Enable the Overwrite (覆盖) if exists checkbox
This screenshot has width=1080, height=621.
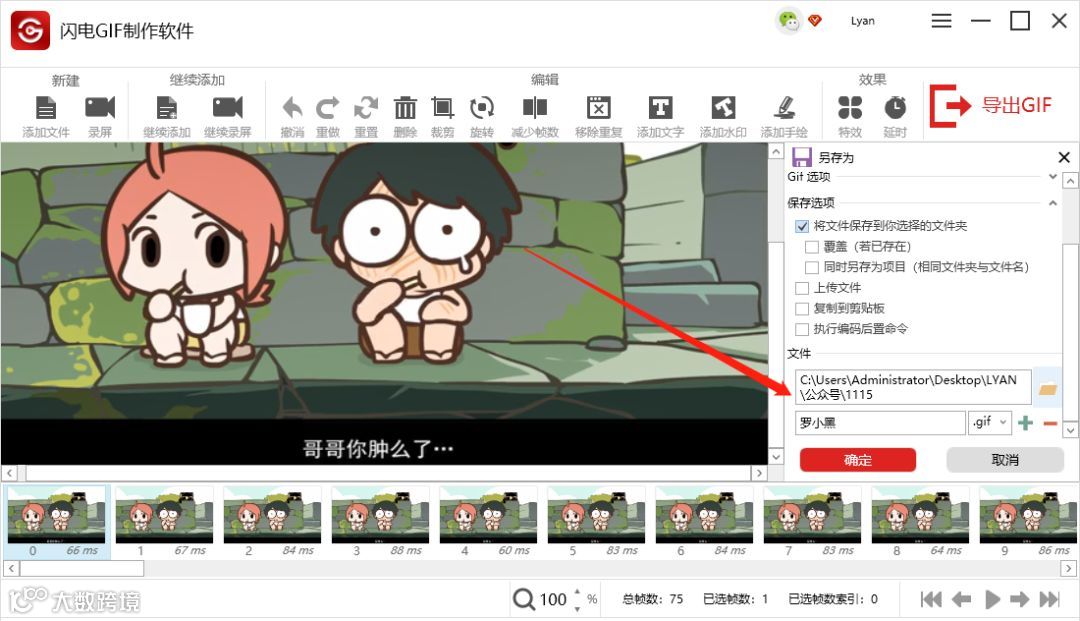811,246
